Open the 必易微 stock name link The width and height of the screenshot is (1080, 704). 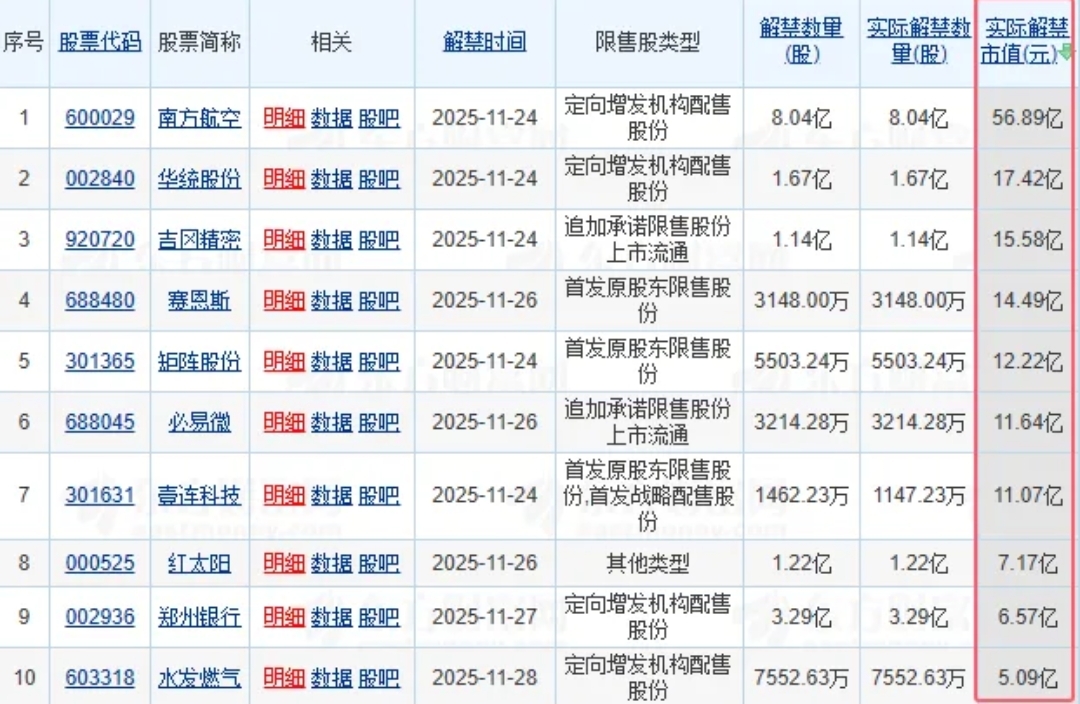coord(200,422)
